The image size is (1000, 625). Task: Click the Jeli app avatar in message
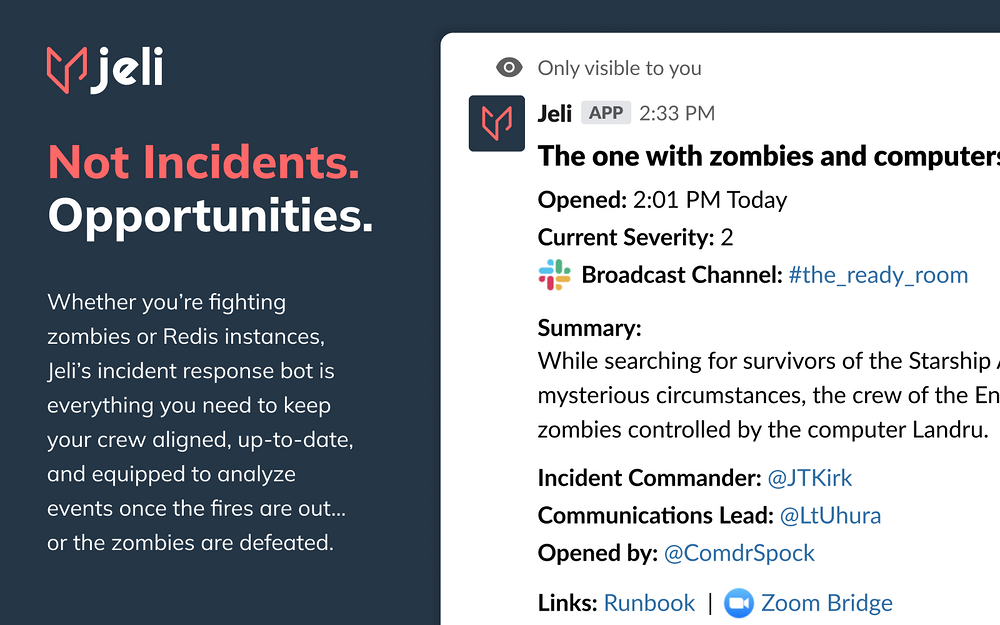coord(497,123)
